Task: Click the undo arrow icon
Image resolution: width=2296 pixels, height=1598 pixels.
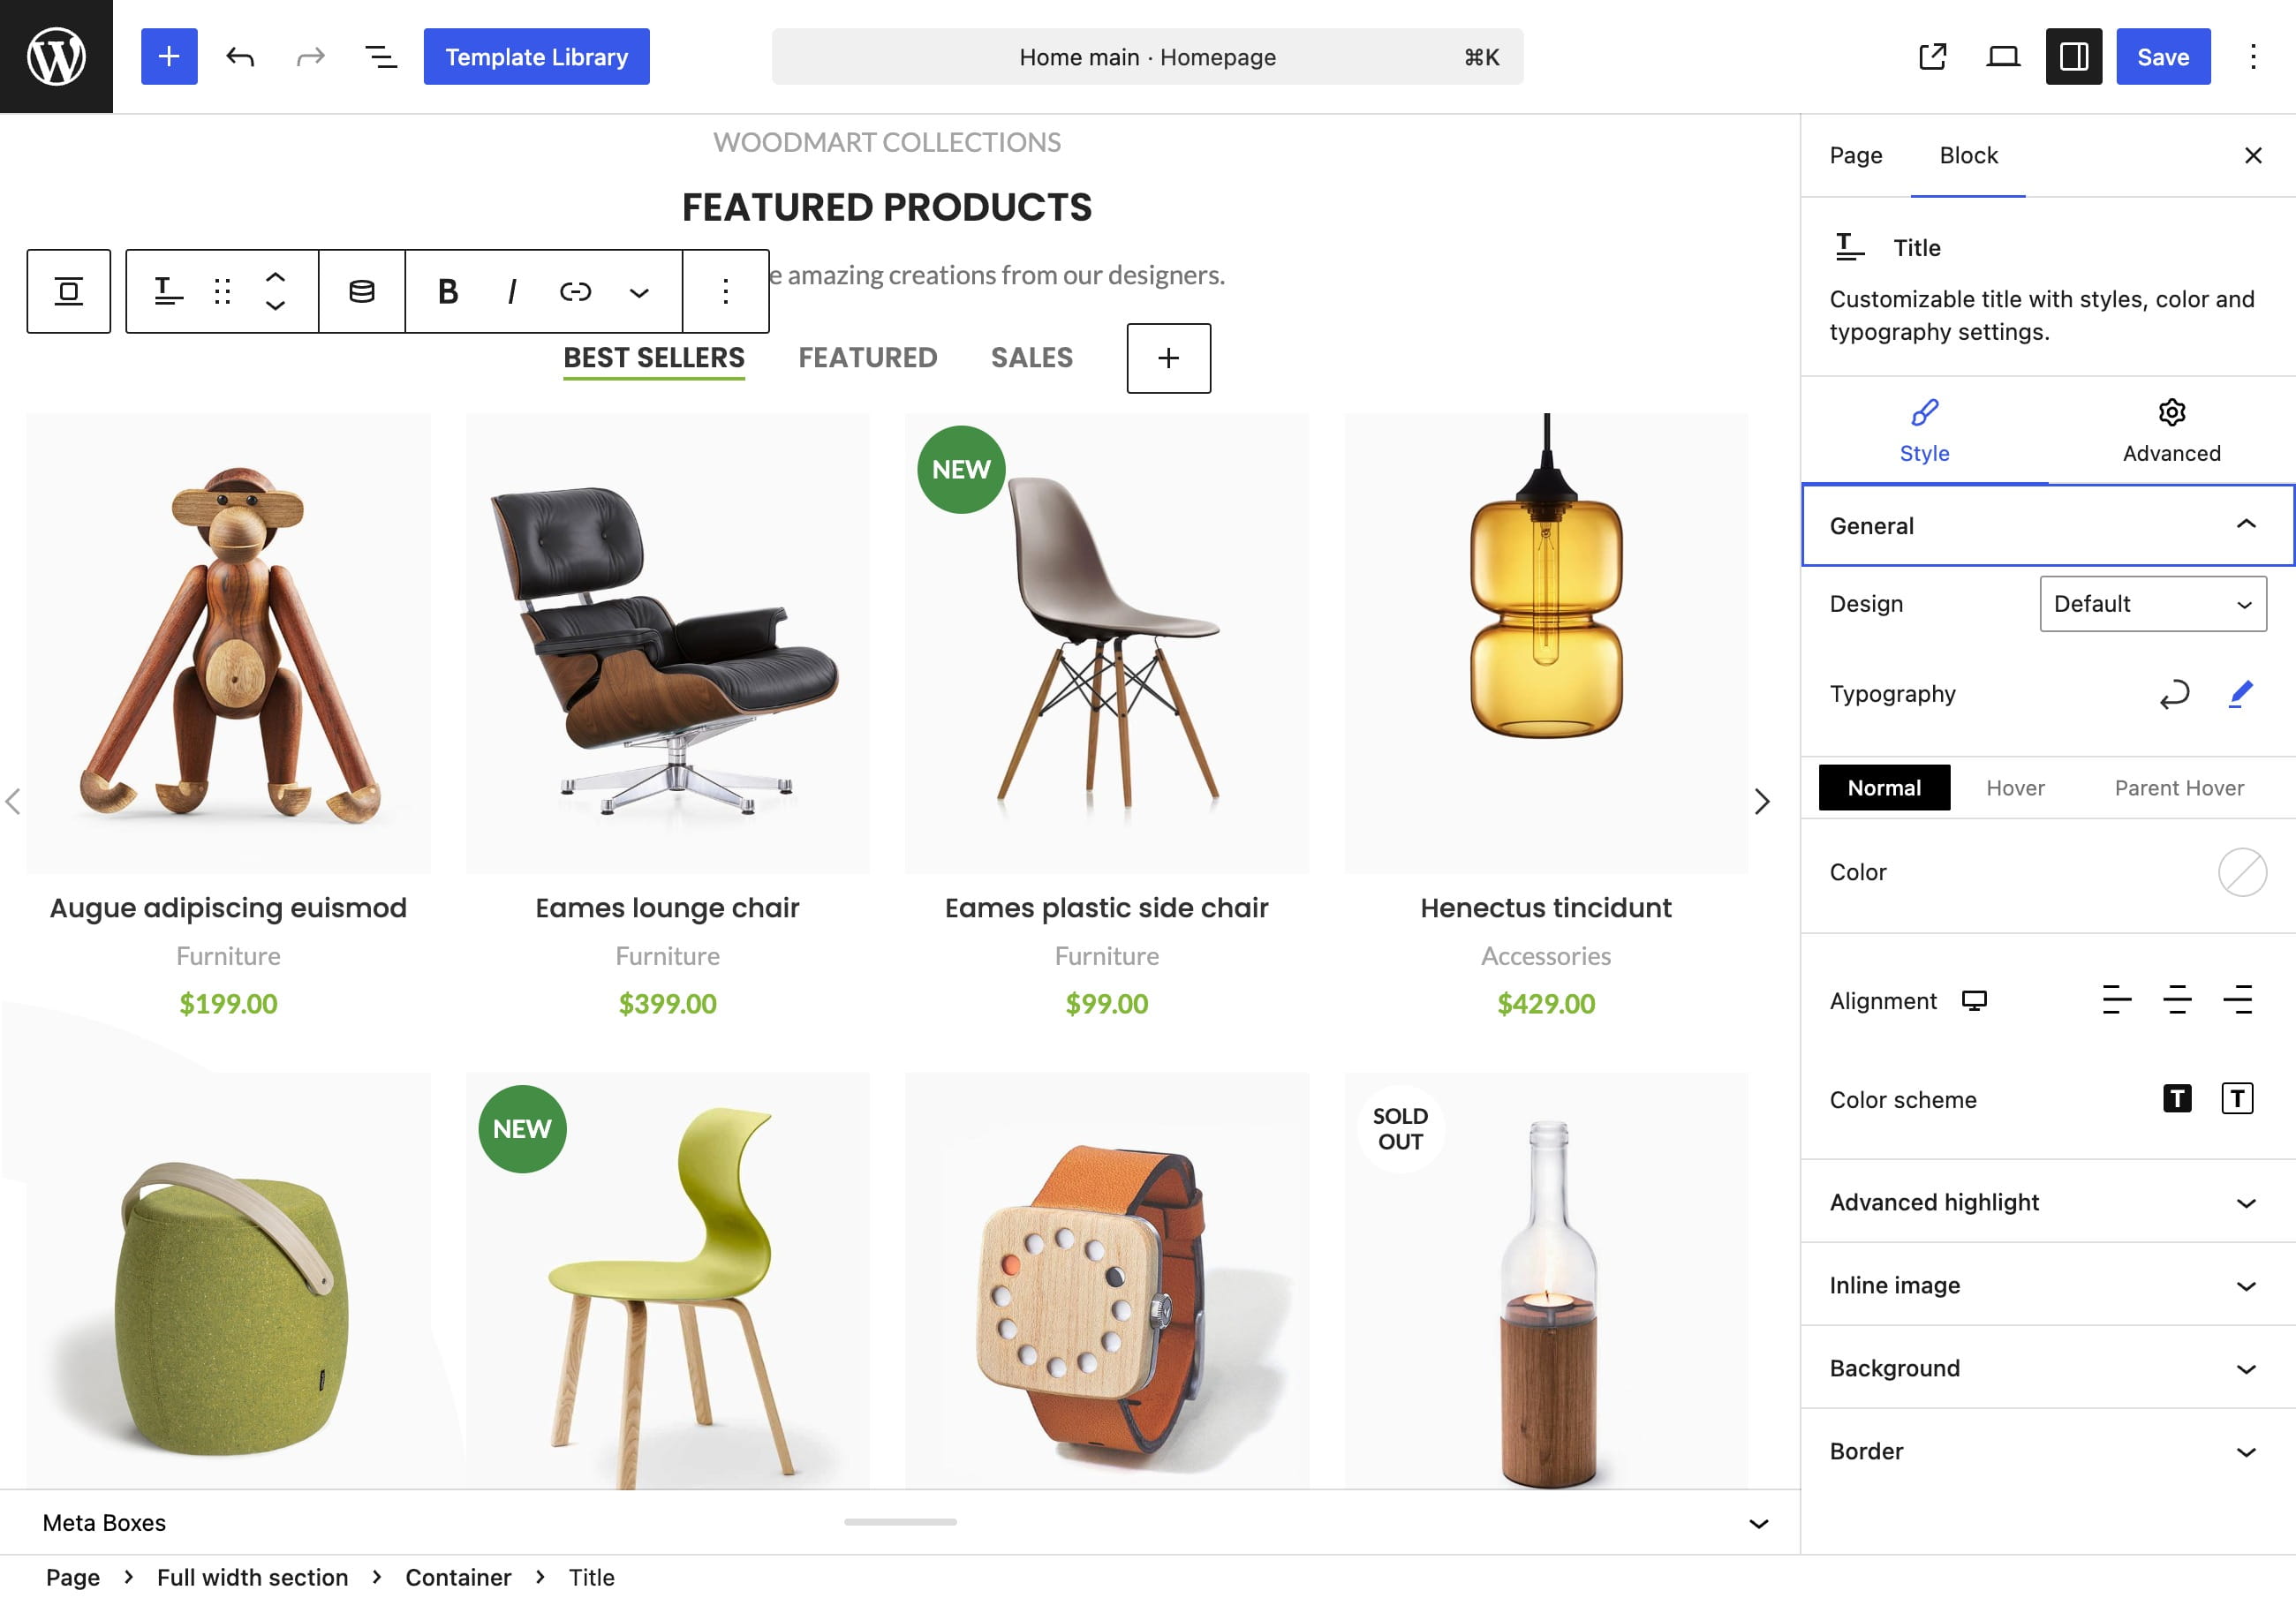Action: [240, 57]
